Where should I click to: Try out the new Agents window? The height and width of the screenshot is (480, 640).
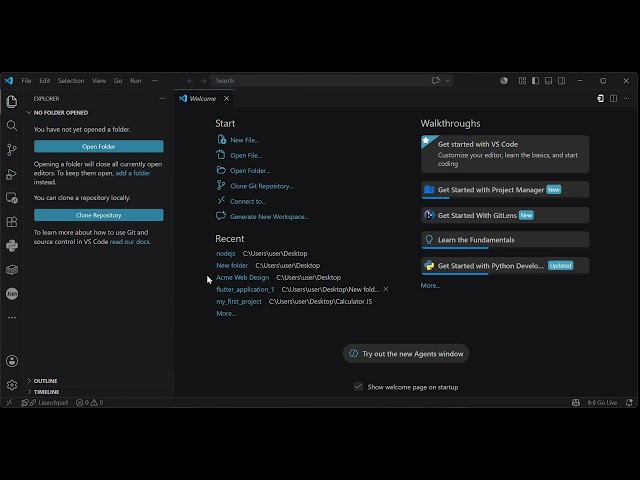pos(406,354)
